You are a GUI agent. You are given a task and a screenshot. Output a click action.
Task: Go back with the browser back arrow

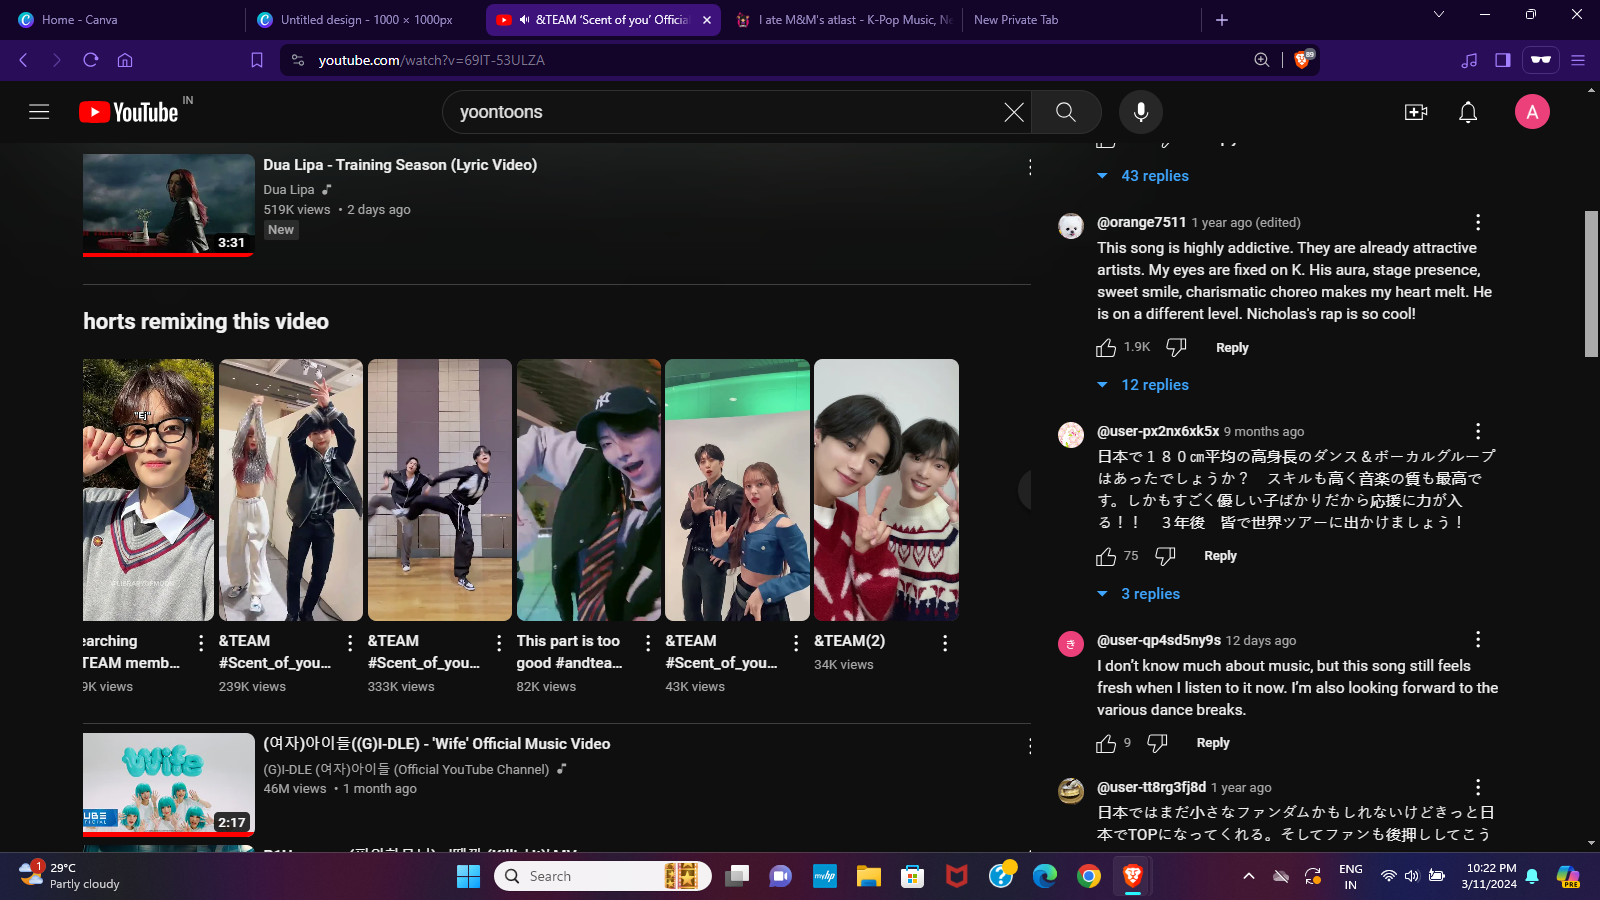point(24,60)
